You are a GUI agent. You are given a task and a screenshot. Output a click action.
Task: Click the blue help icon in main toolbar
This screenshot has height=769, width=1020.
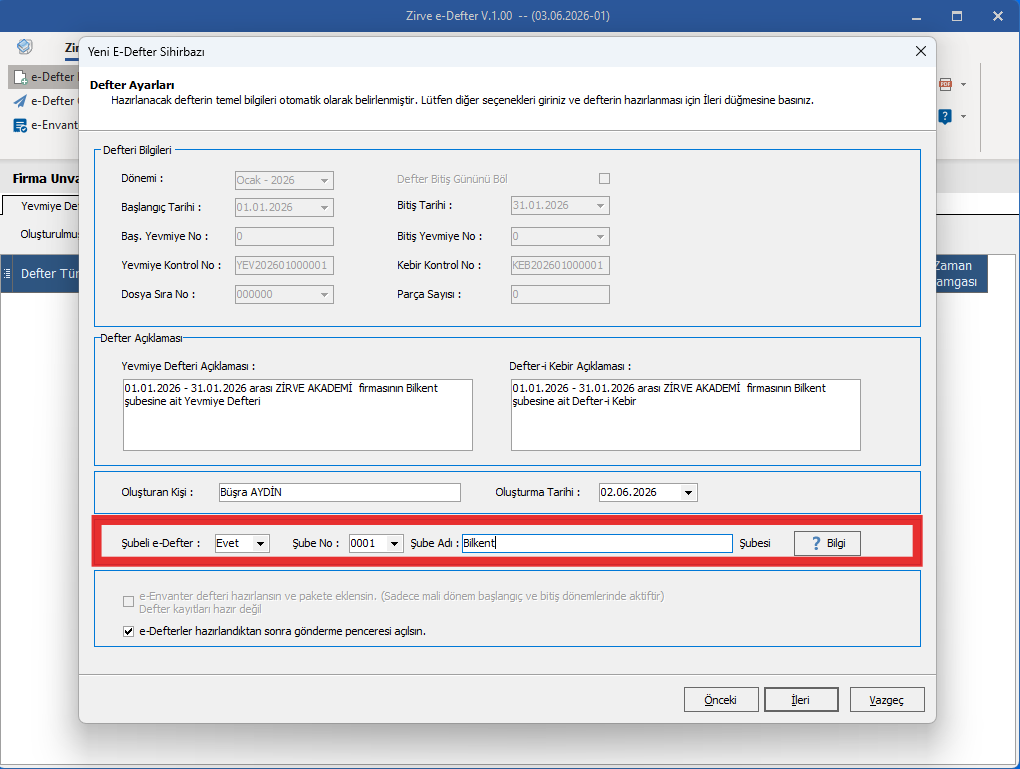(945, 116)
